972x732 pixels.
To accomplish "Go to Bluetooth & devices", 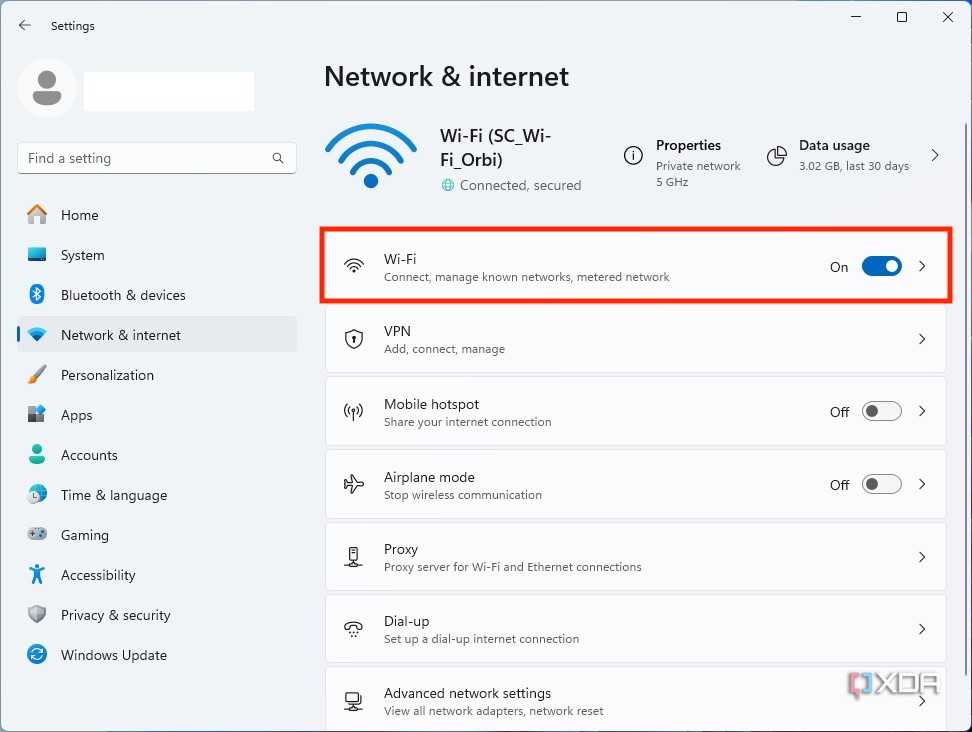I will pyautogui.click(x=157, y=295).
